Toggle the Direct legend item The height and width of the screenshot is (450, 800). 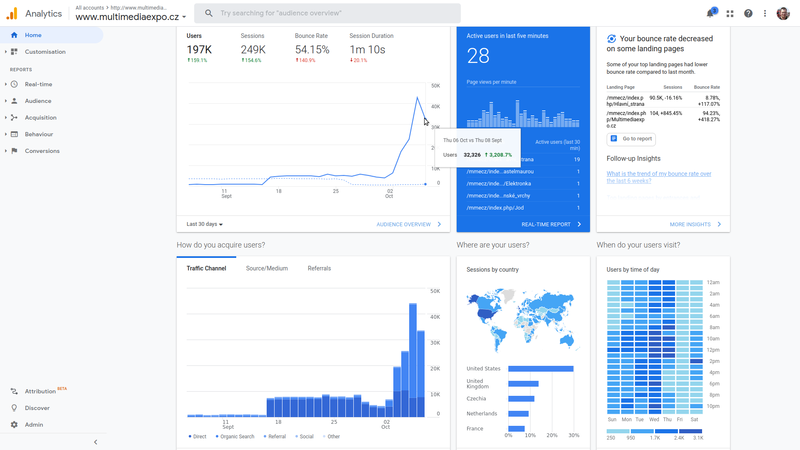pos(197,437)
